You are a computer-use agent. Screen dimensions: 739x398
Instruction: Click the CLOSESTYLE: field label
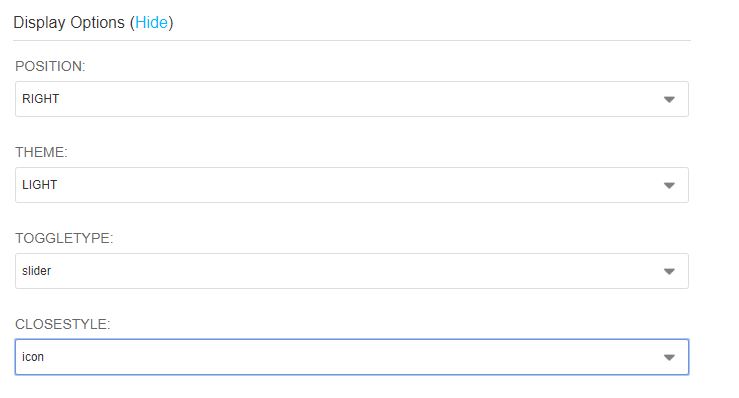coord(62,324)
